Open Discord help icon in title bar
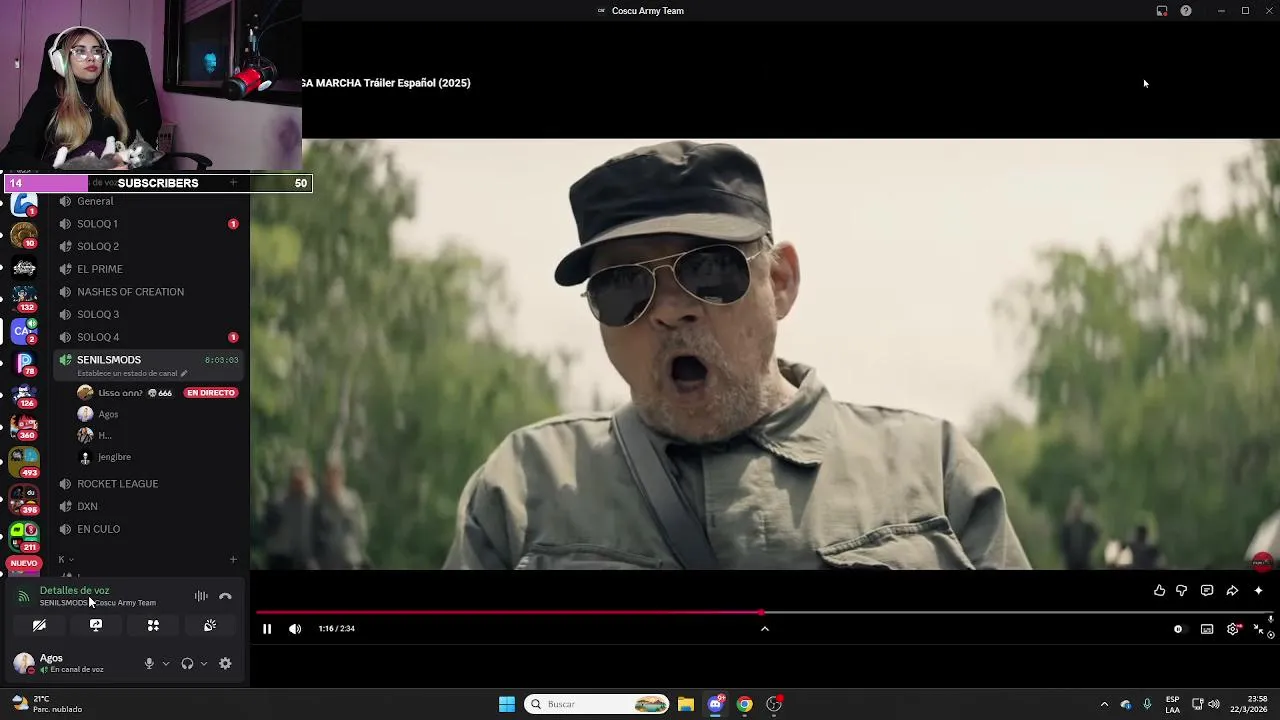Image resolution: width=1280 pixels, height=720 pixels. click(1186, 11)
